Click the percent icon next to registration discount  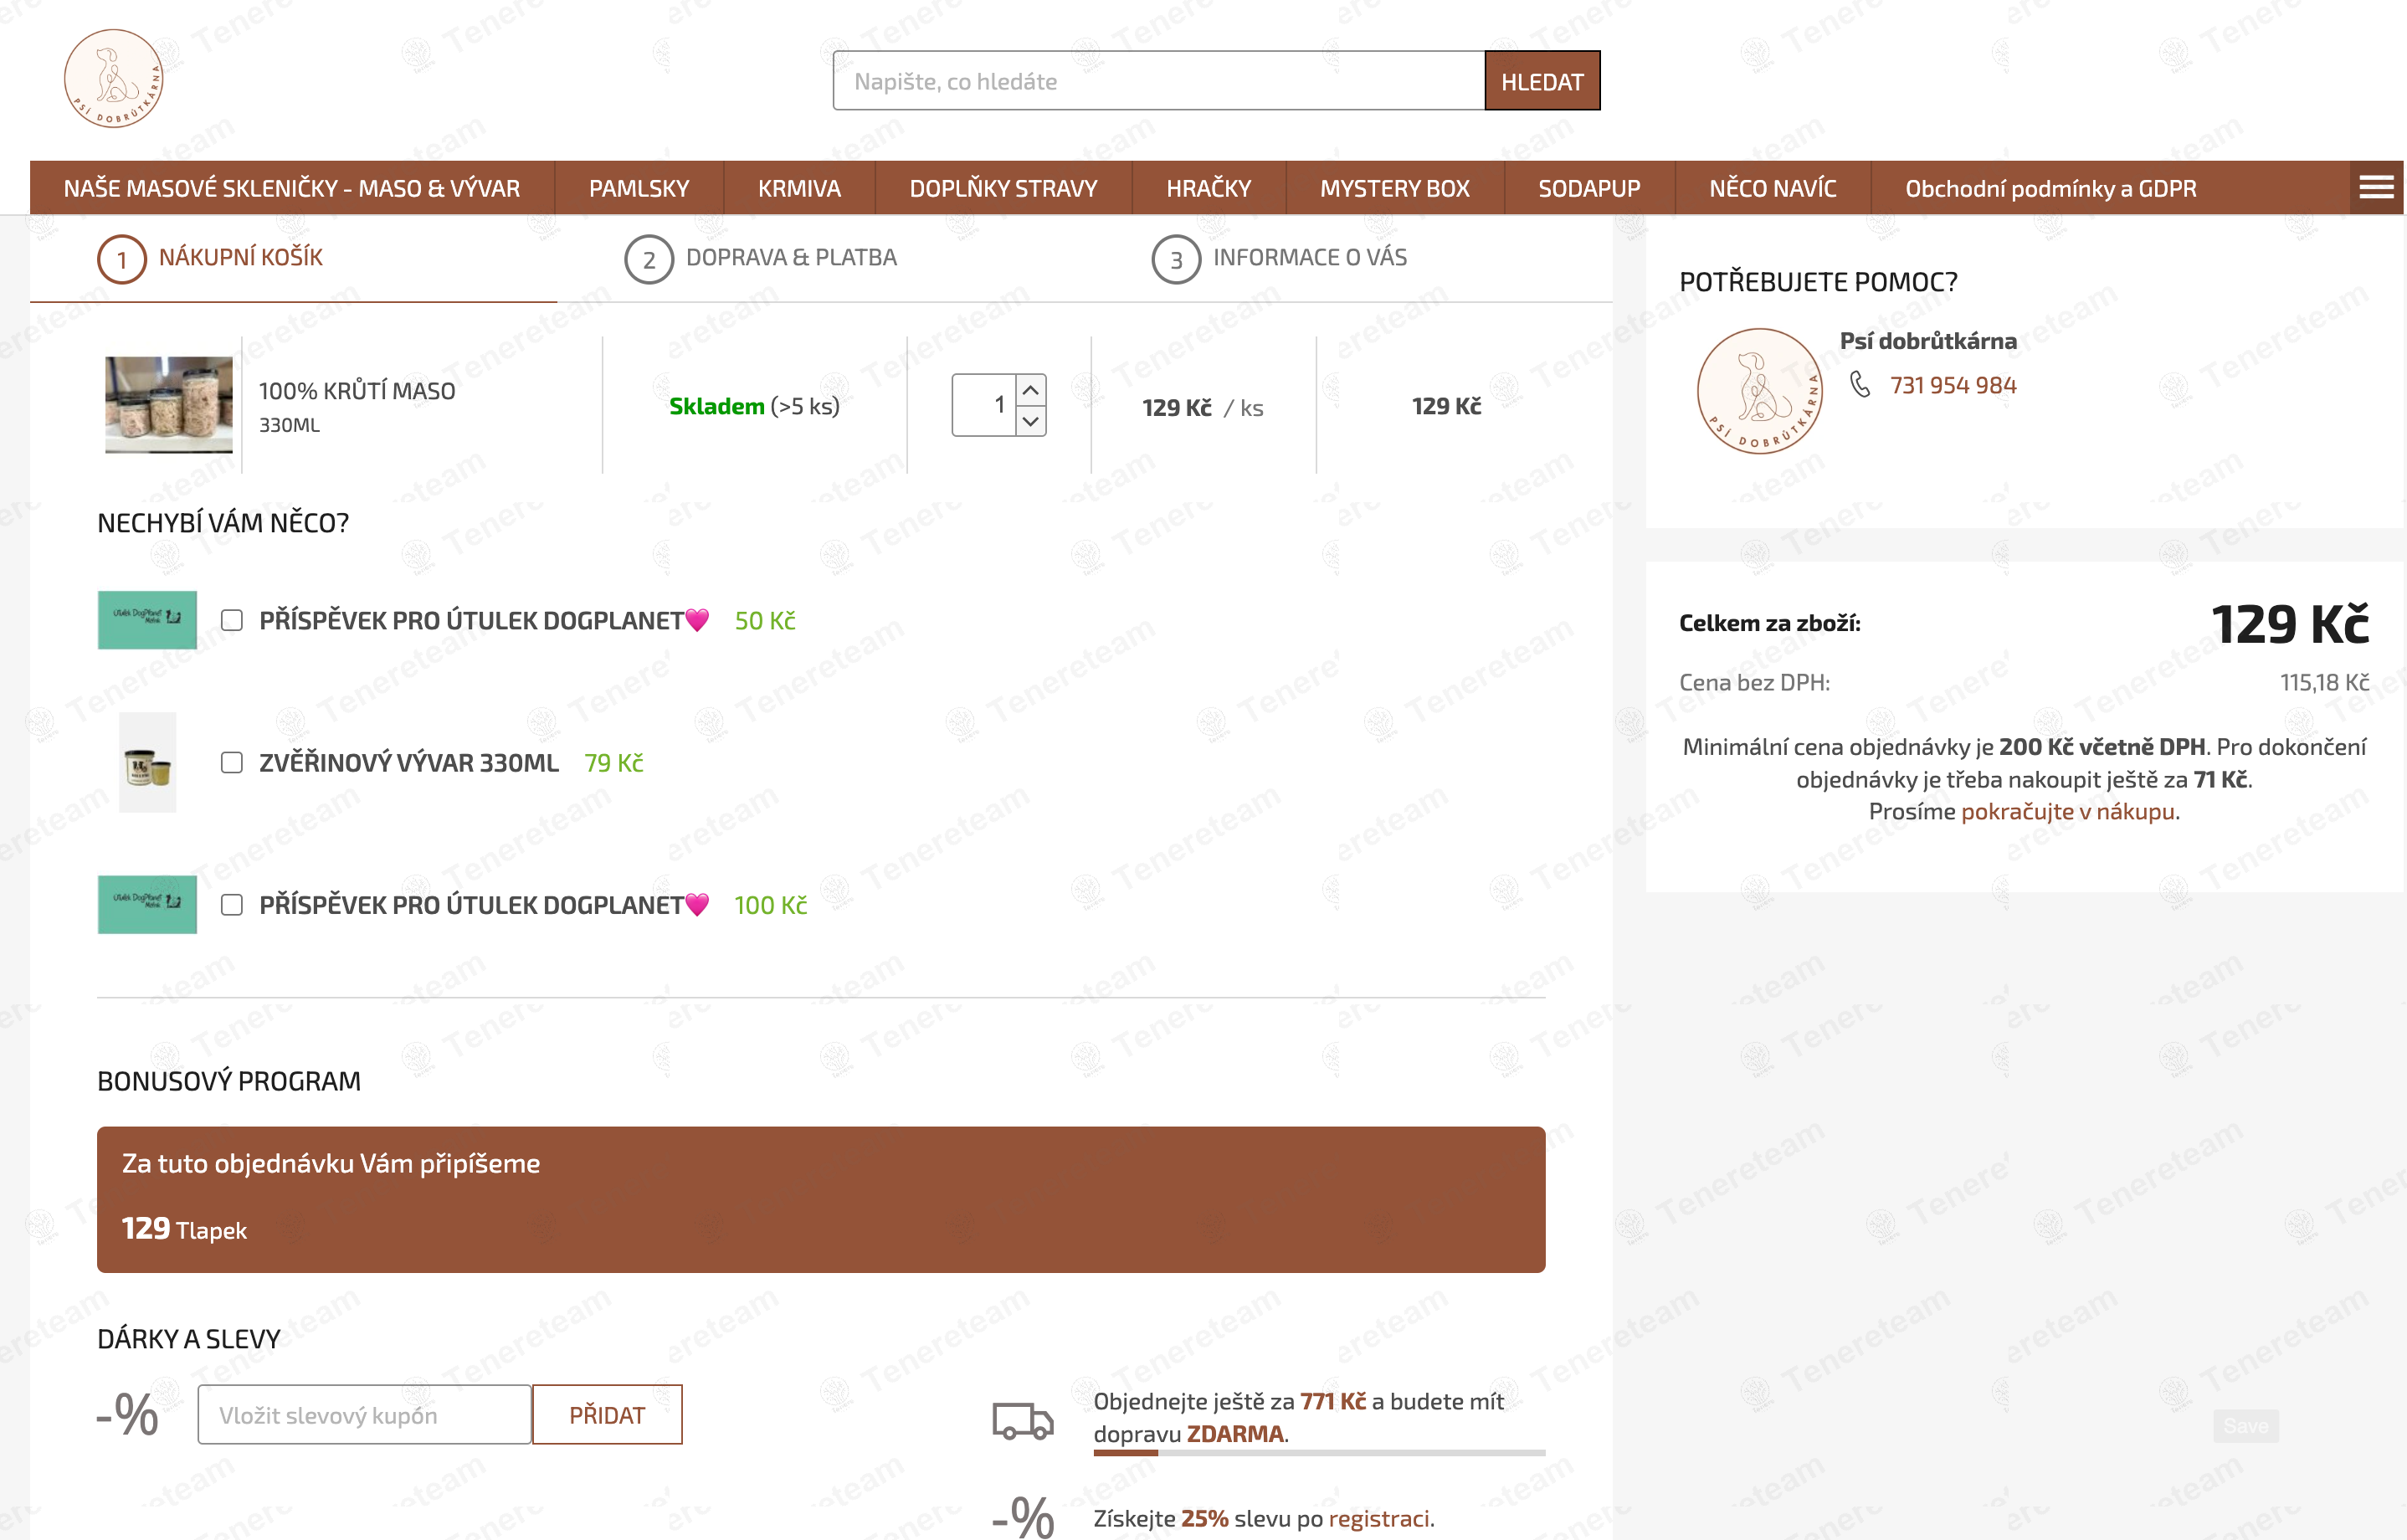click(x=1023, y=1517)
